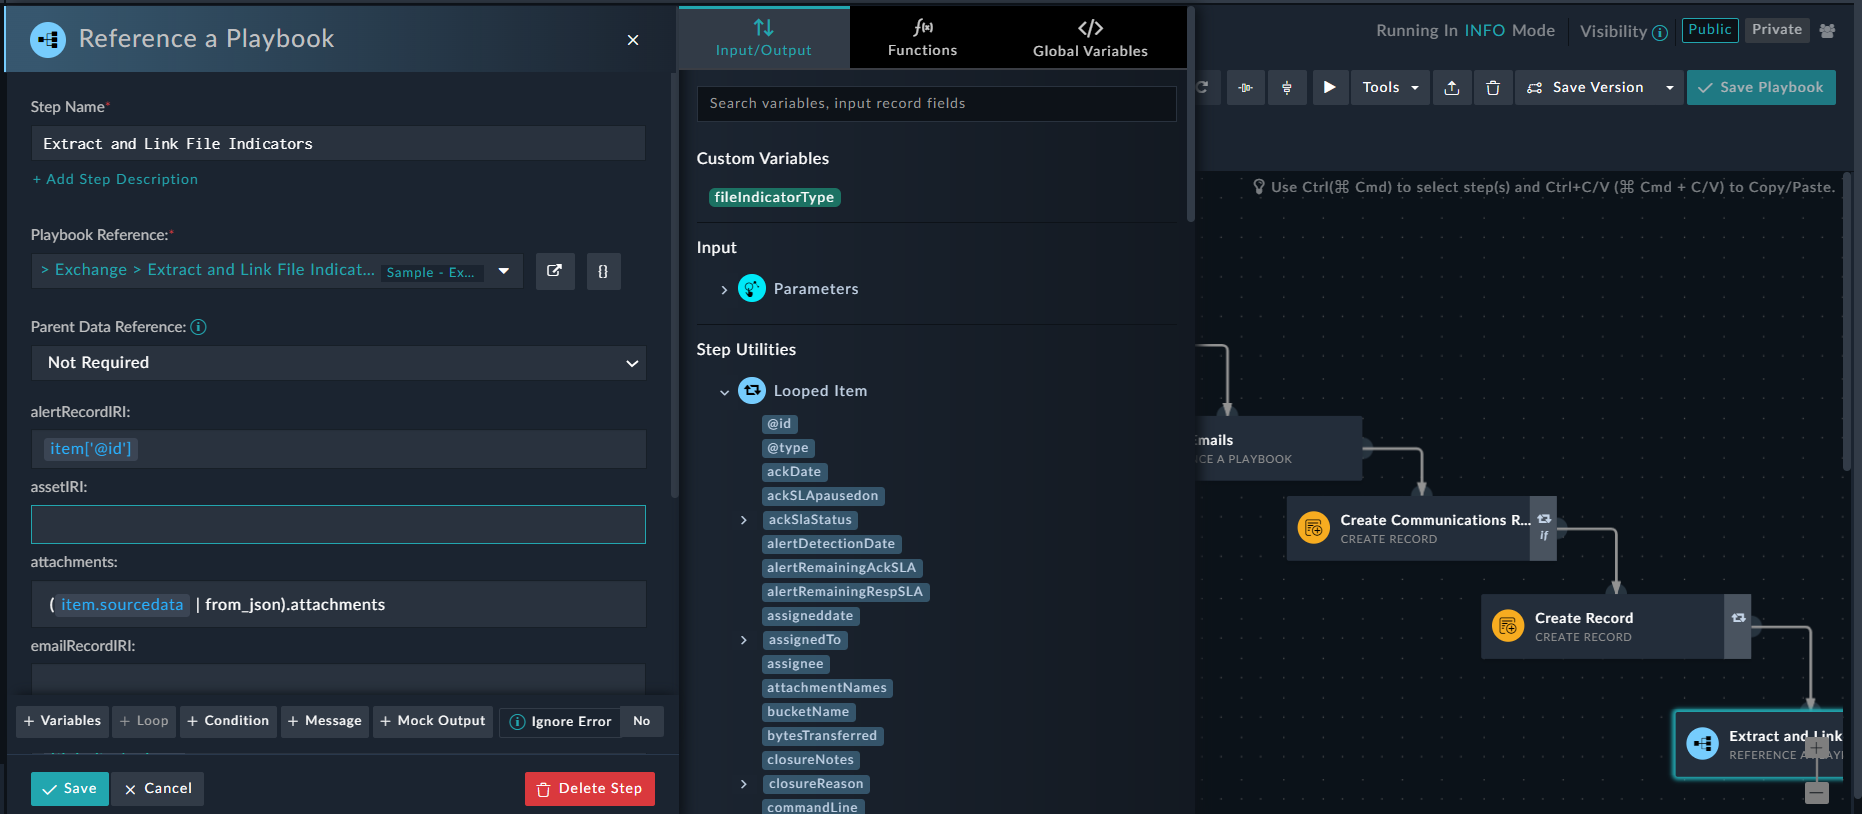Image resolution: width=1862 pixels, height=814 pixels.
Task: Click loop icon on Create Communications step
Action: [x=1544, y=519]
